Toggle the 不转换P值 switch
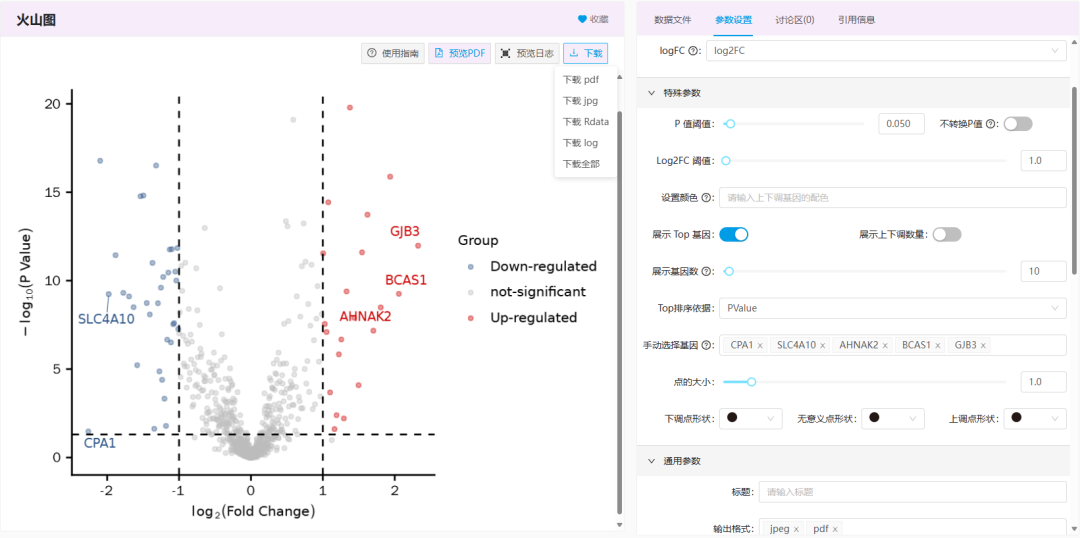The width and height of the screenshot is (1080, 538). [1017, 124]
